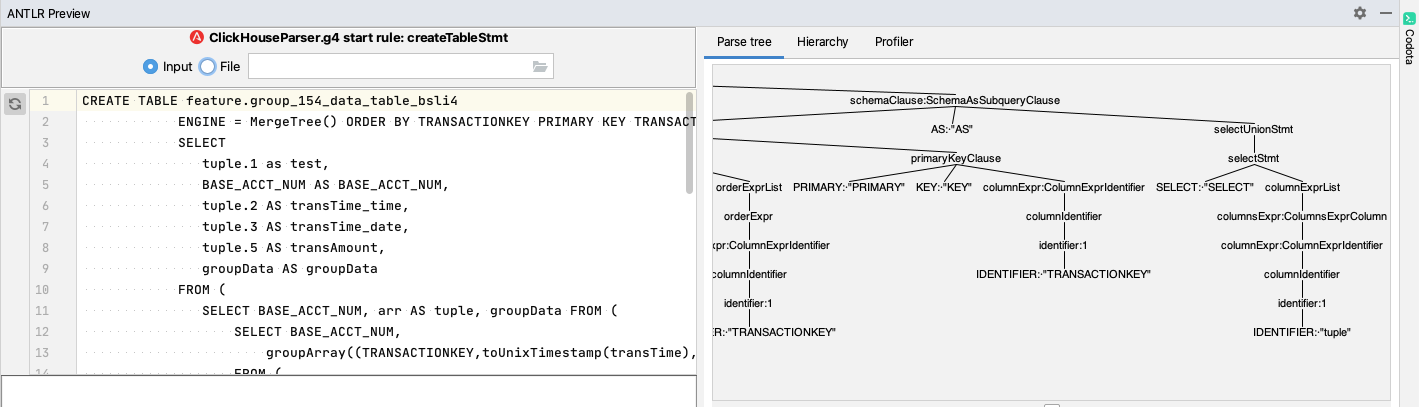The height and width of the screenshot is (407, 1419).
Task: Click the editor vertical scrollbar
Action: click(x=689, y=143)
